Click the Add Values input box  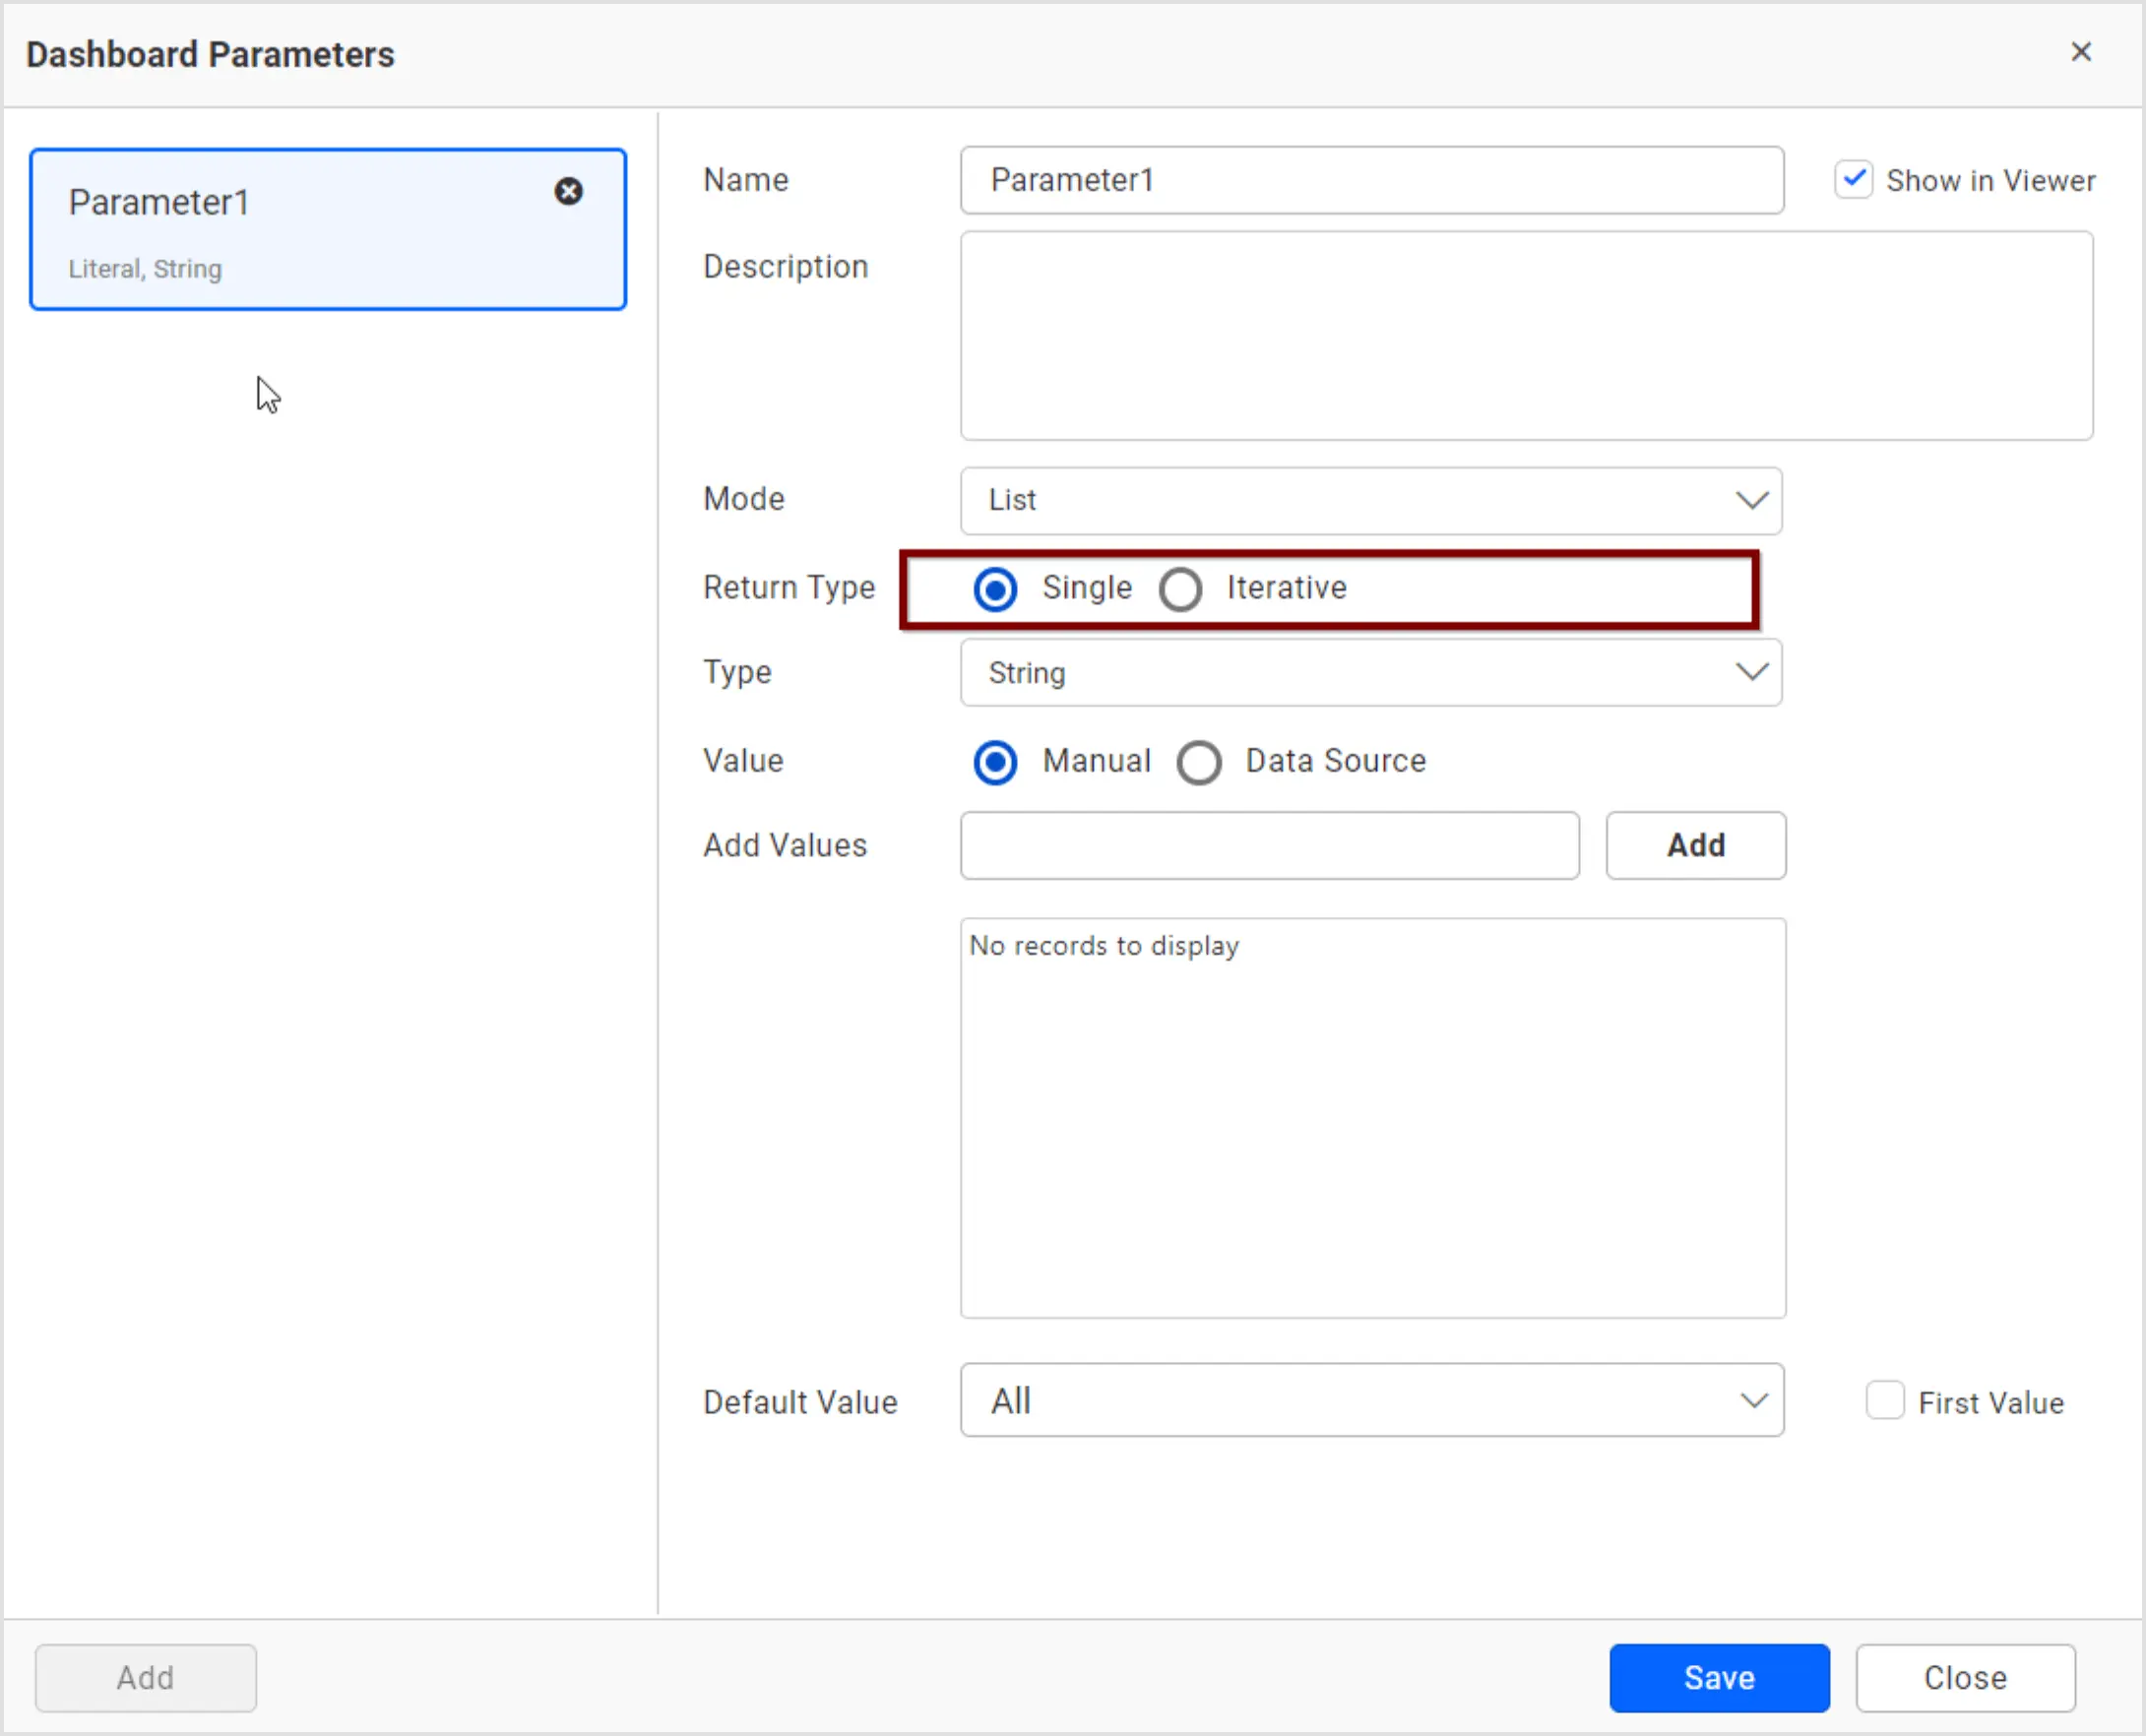[x=1268, y=845]
